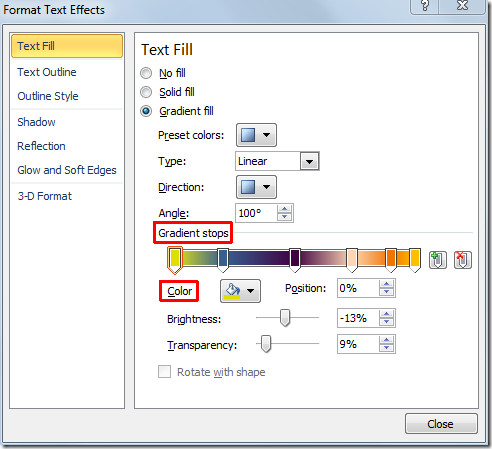Click the Brightness slider handle
The height and width of the screenshot is (449, 492).
click(285, 318)
